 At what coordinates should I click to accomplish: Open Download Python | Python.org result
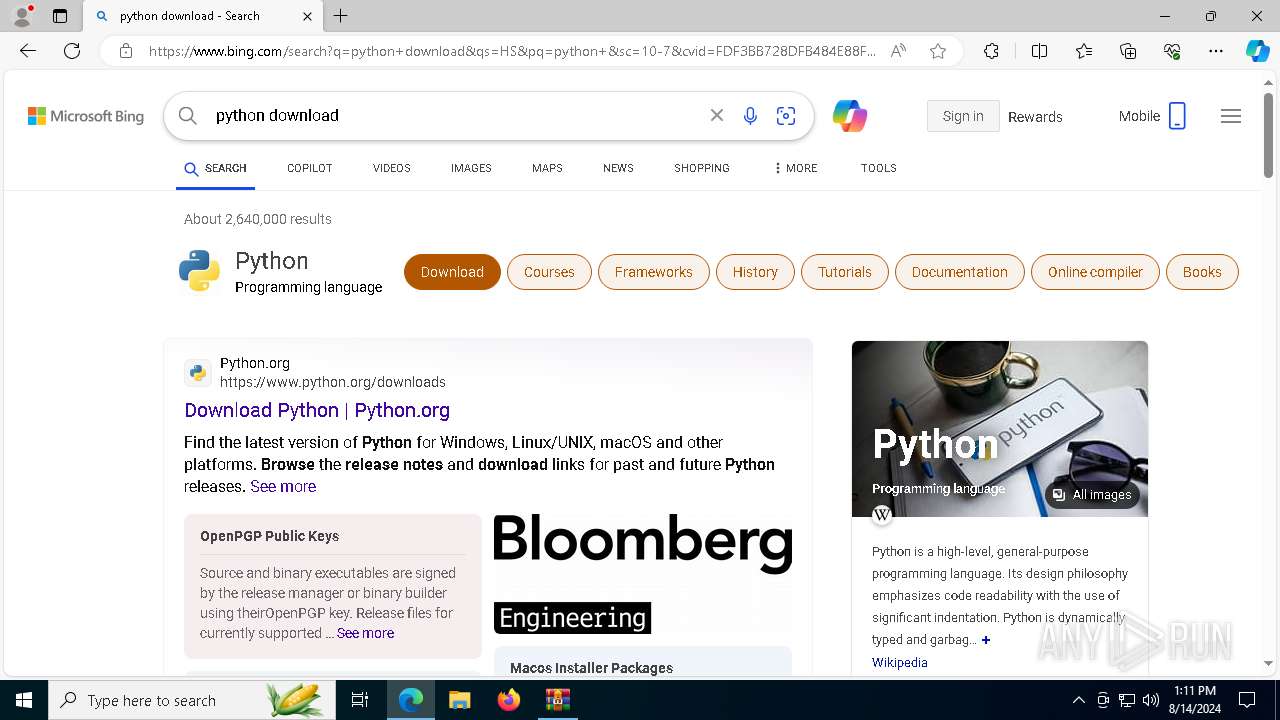[x=317, y=410]
